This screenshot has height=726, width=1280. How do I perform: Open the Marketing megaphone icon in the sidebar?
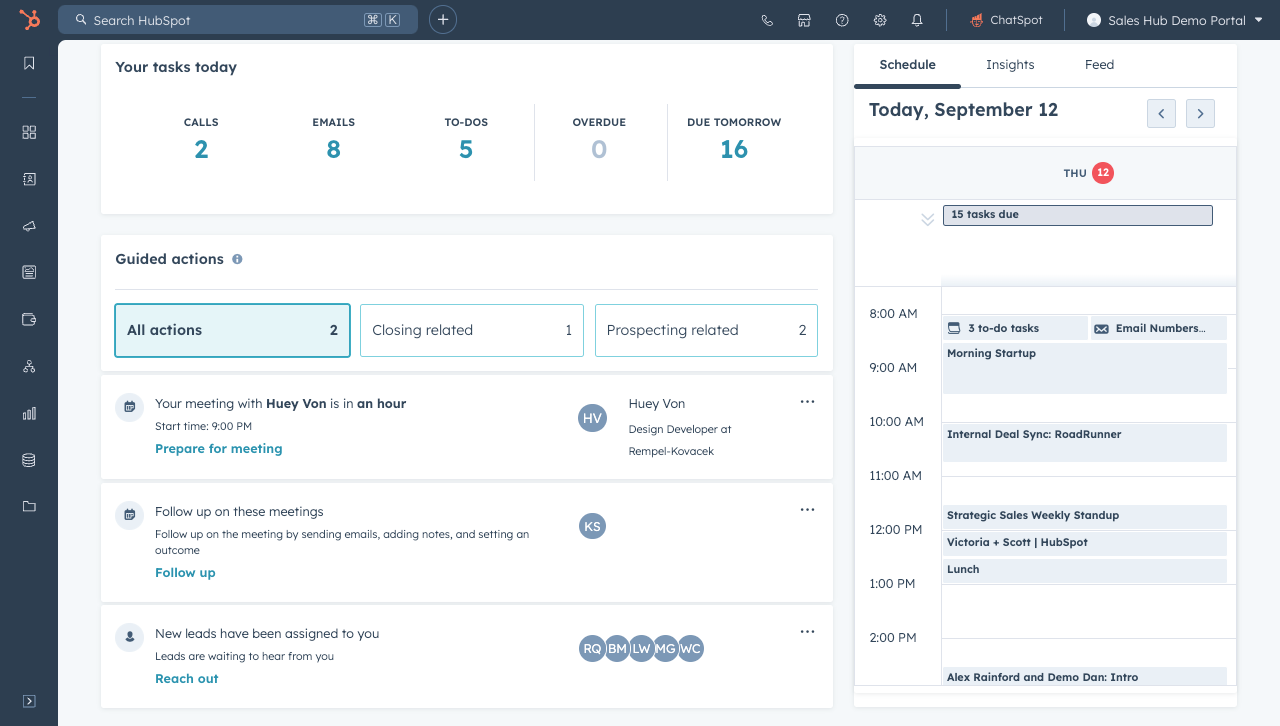click(28, 225)
